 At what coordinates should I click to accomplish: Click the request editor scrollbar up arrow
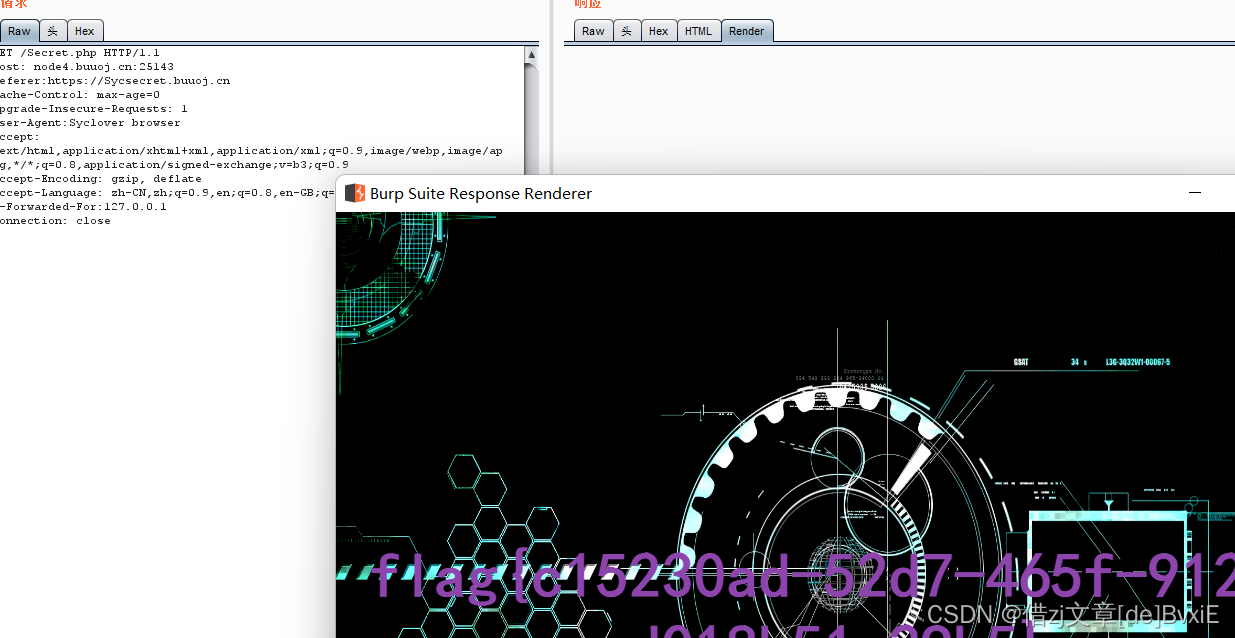pos(531,55)
